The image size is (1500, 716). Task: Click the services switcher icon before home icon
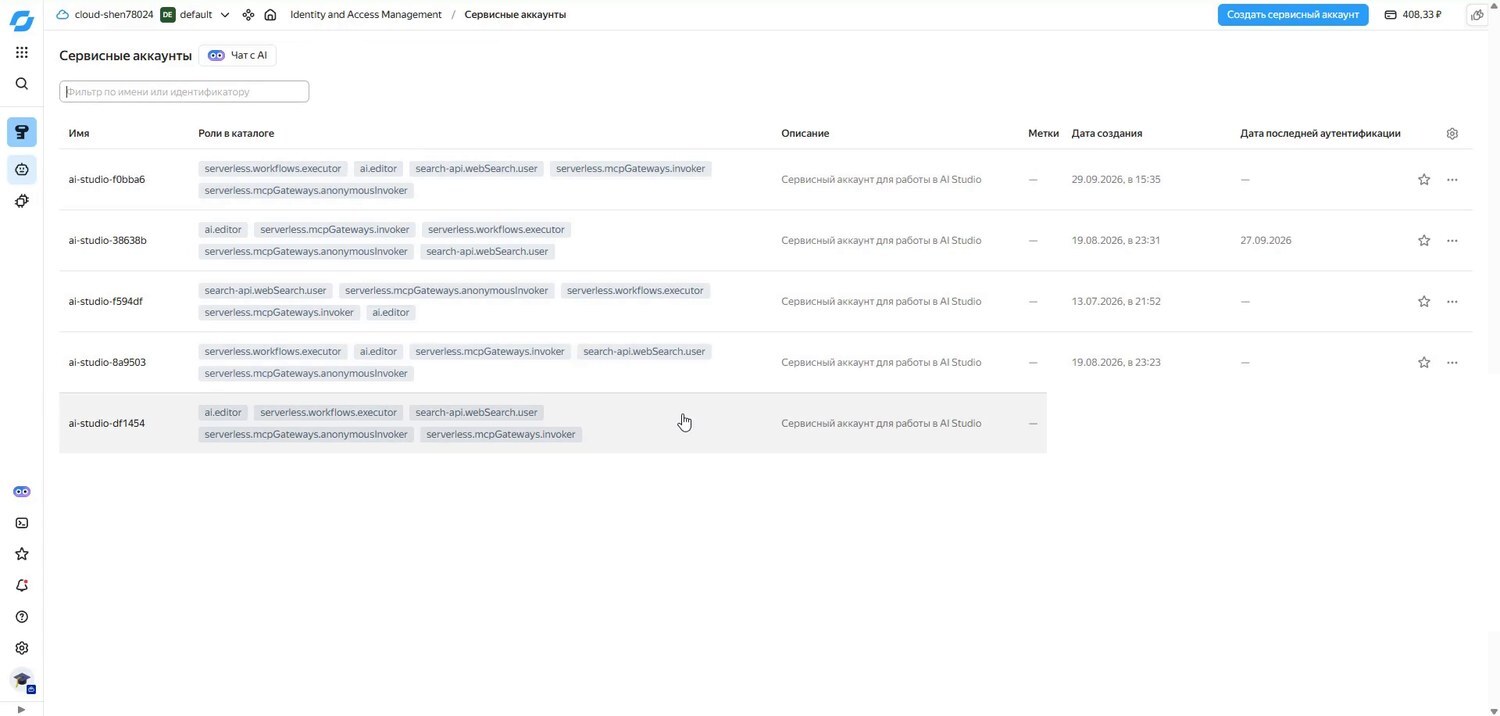point(248,15)
